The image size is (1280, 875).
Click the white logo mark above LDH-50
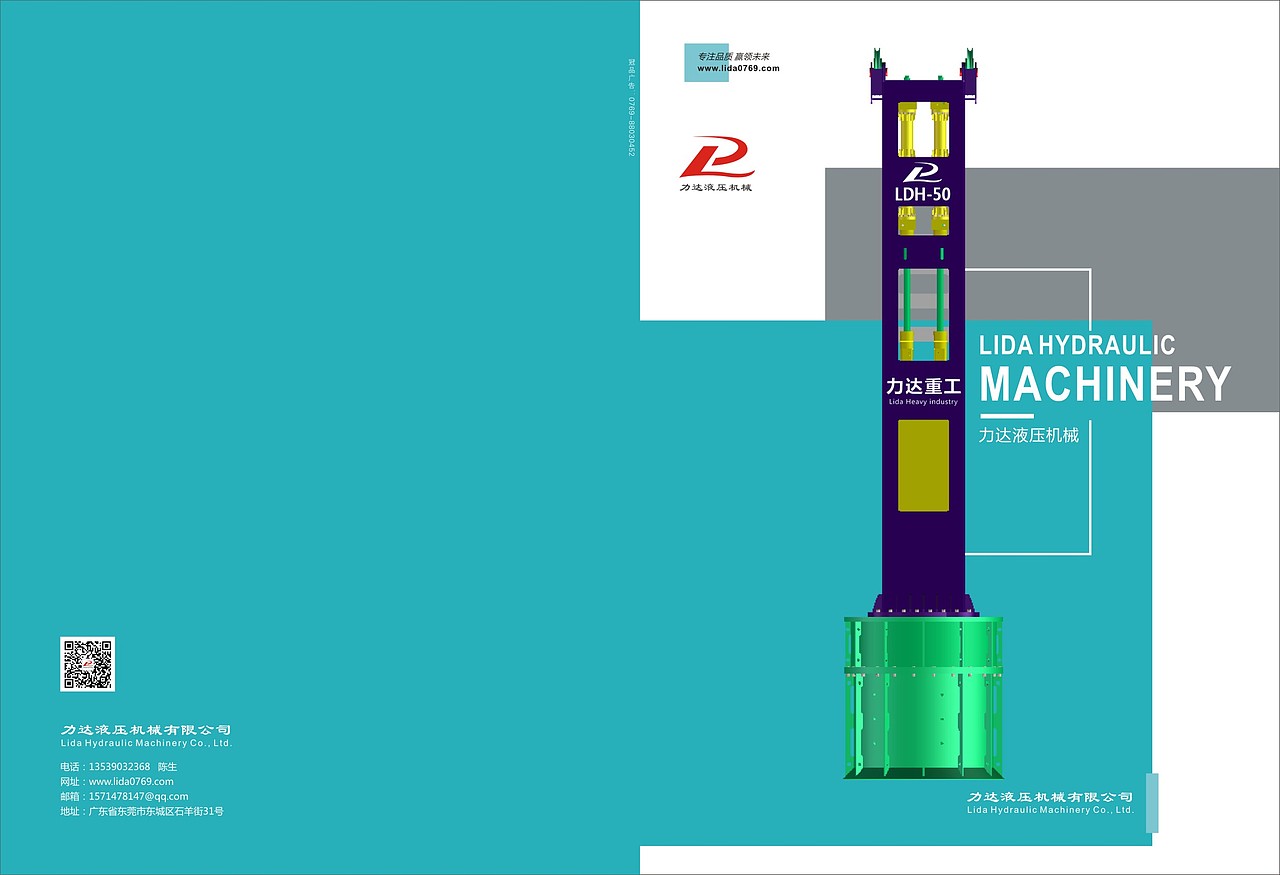[x=923, y=172]
